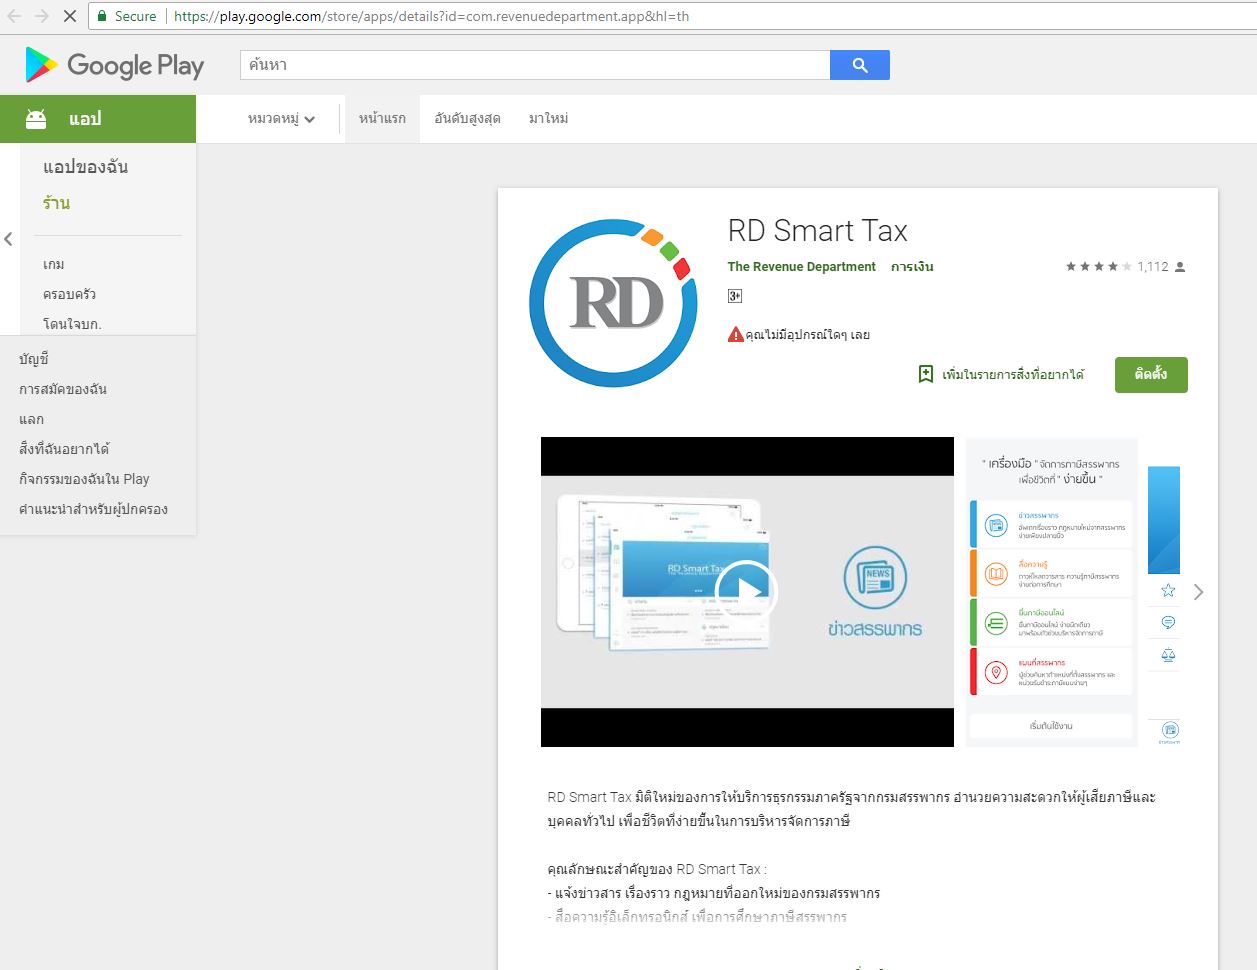Go back in browser history
1257x970 pixels.
pos(14,16)
